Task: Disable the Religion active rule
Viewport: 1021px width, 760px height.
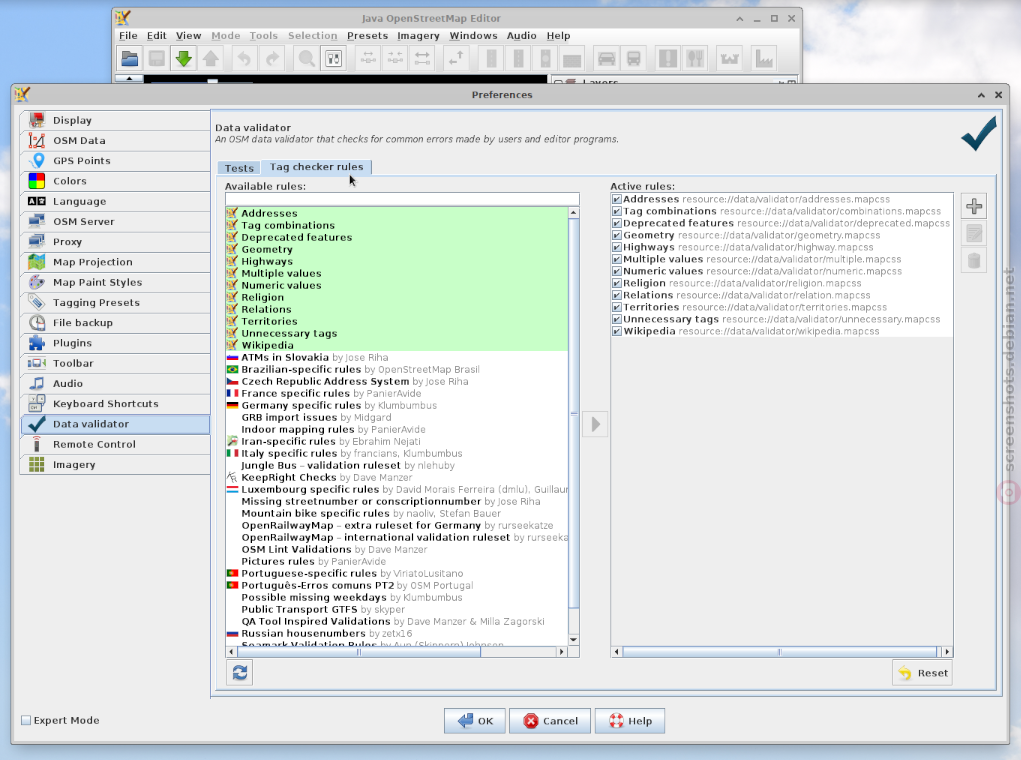Action: [x=617, y=283]
